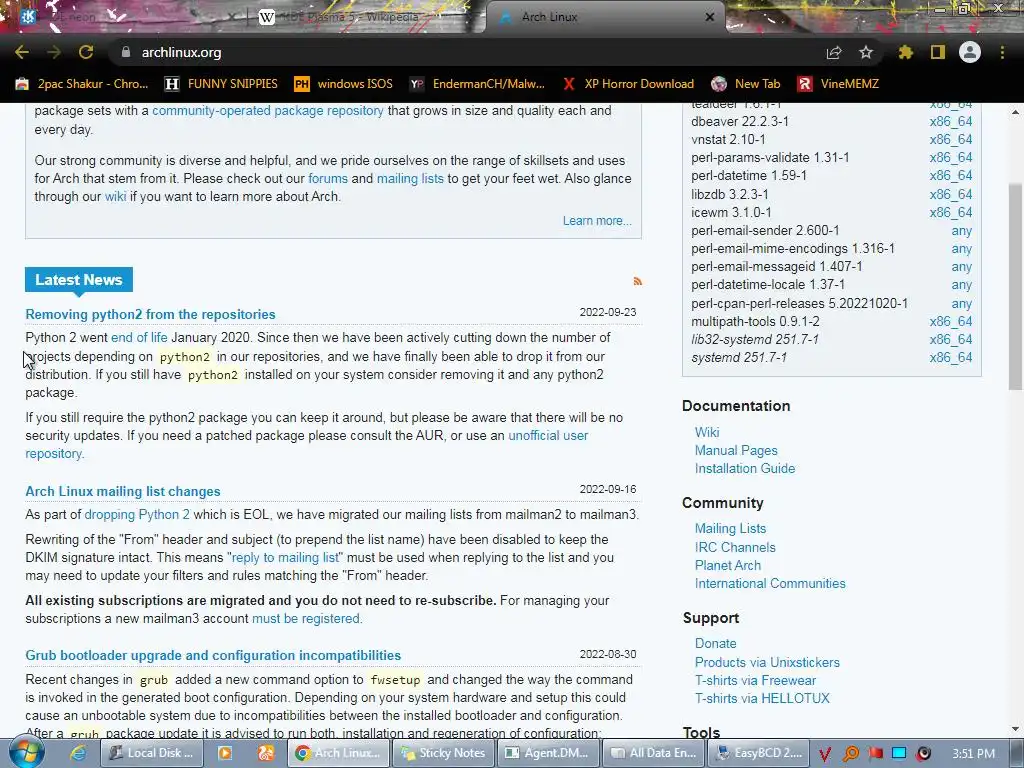Image resolution: width=1024 pixels, height=768 pixels.
Task: Open the Extensions puzzle icon
Action: pyautogui.click(x=905, y=52)
